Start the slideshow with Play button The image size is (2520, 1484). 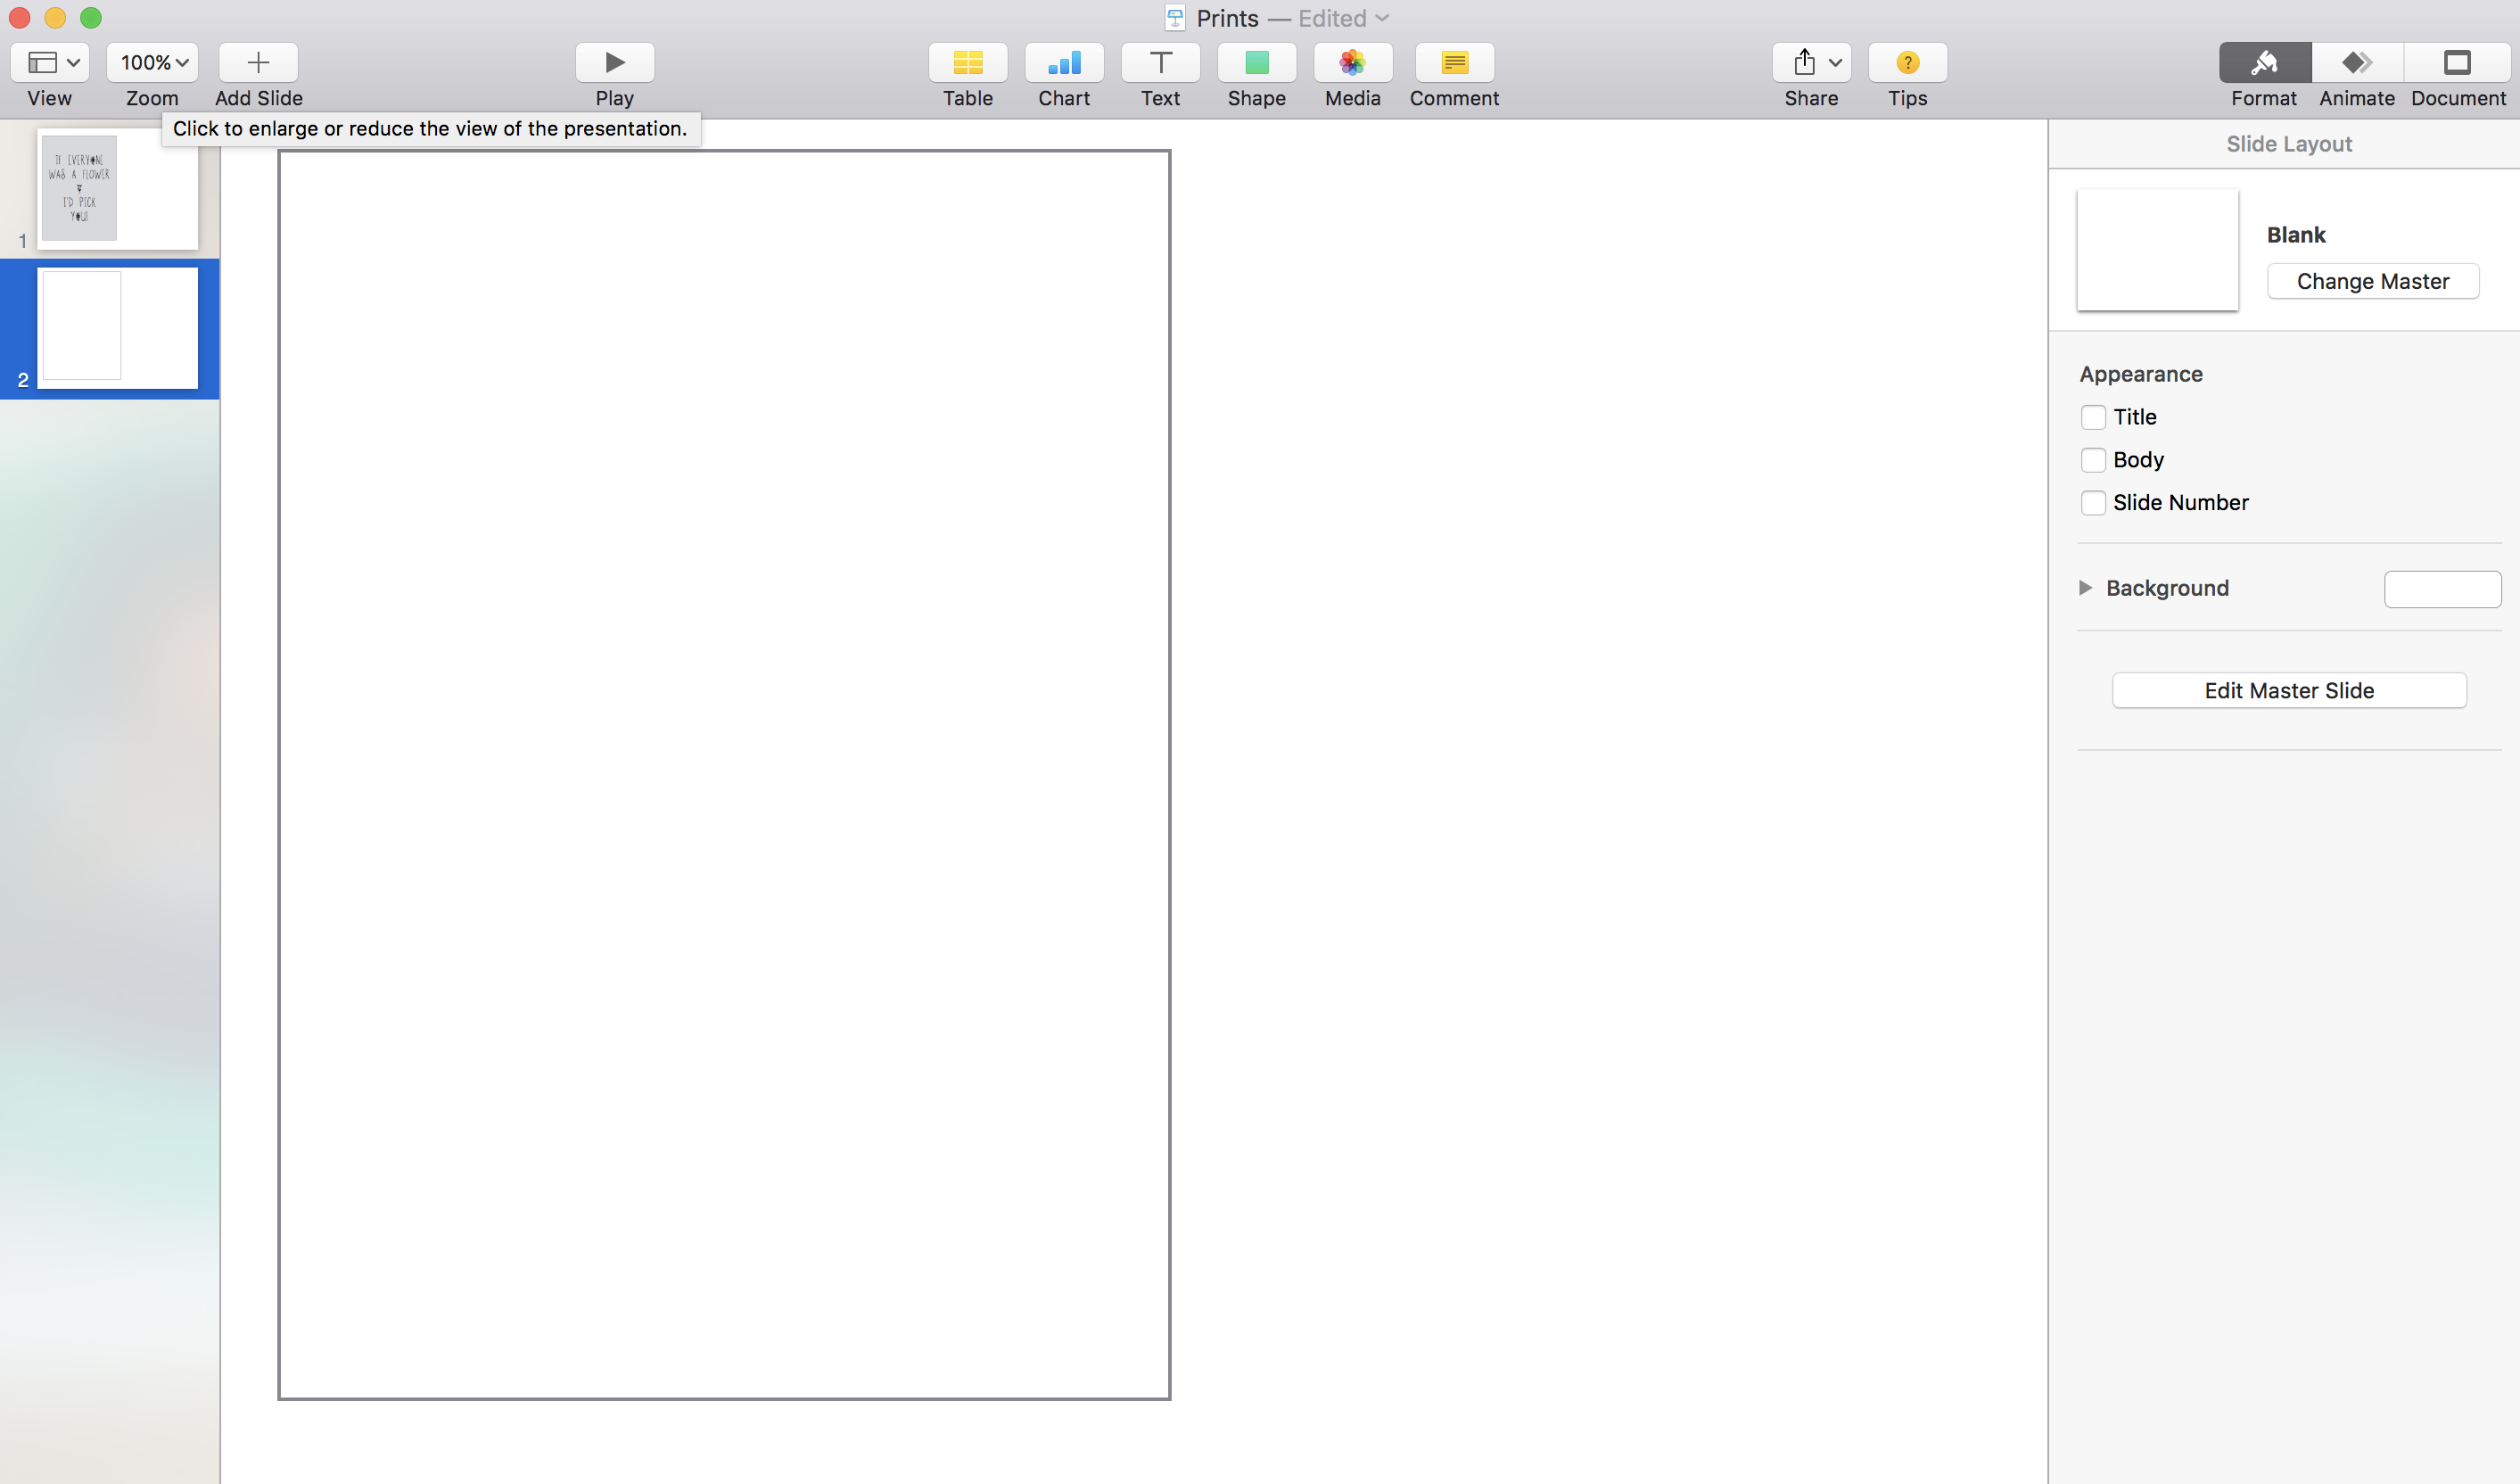point(615,62)
